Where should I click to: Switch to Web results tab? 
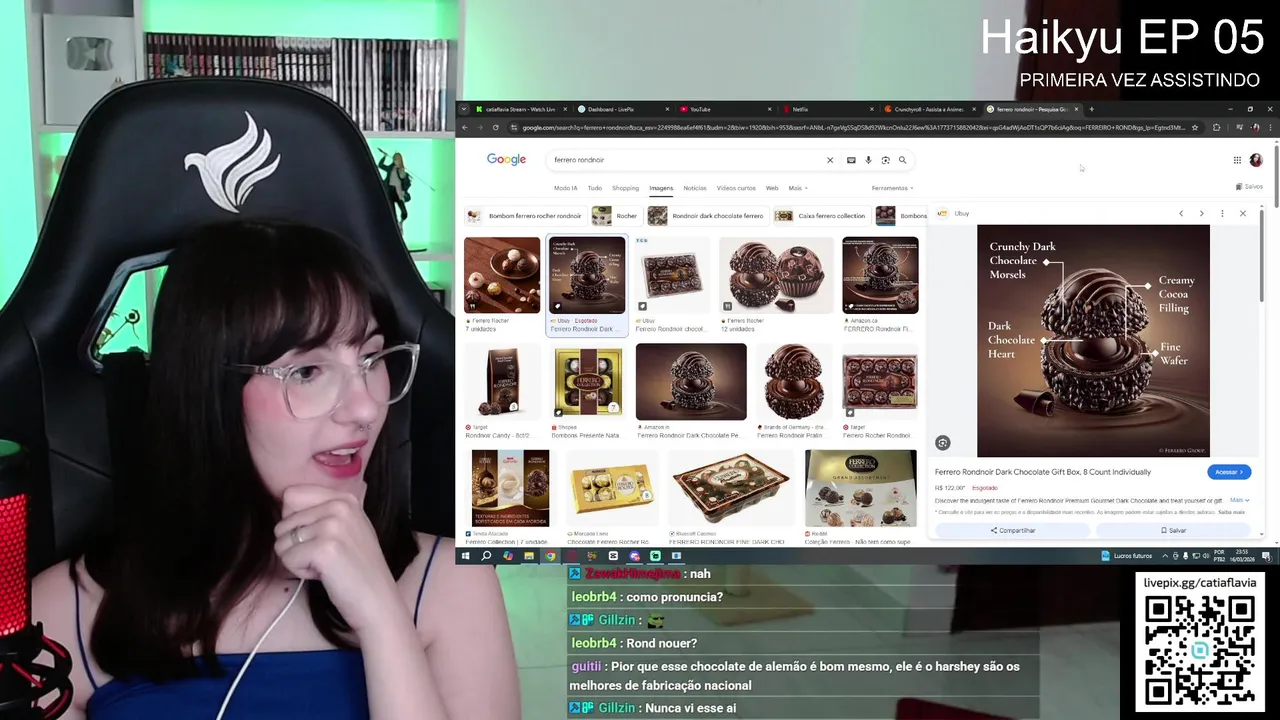772,188
